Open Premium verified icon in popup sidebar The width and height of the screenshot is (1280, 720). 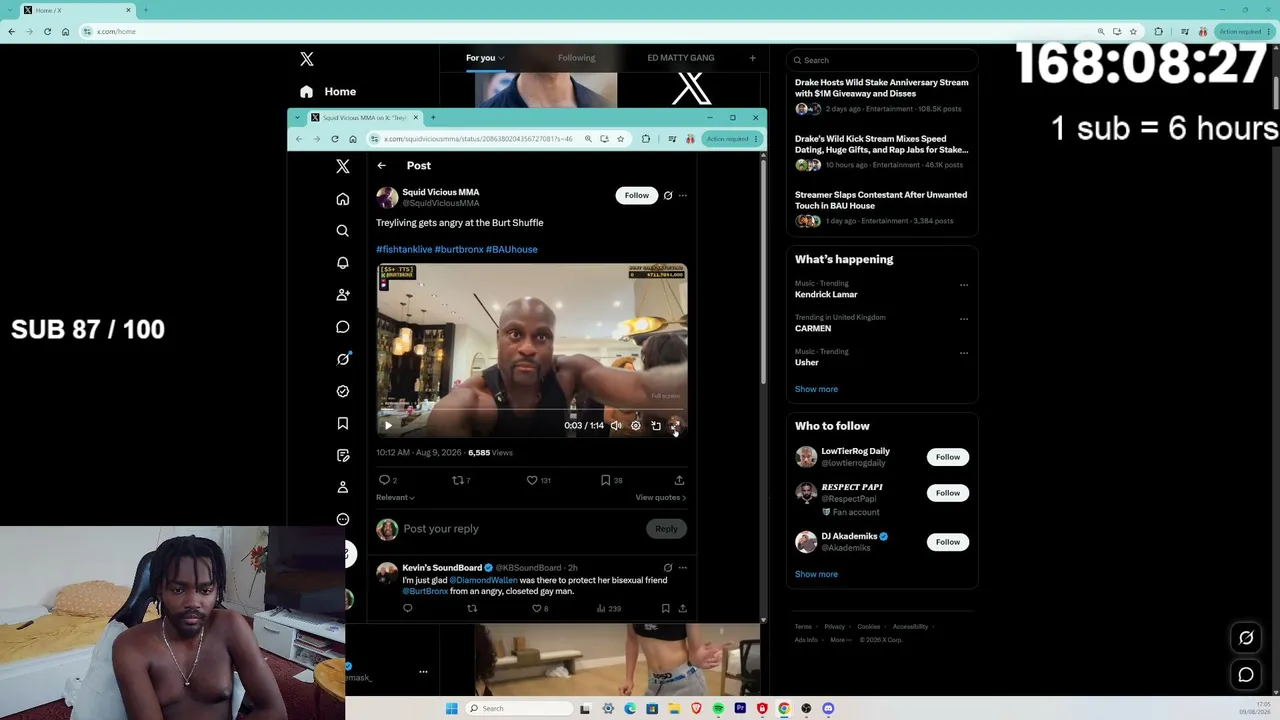tap(343, 391)
